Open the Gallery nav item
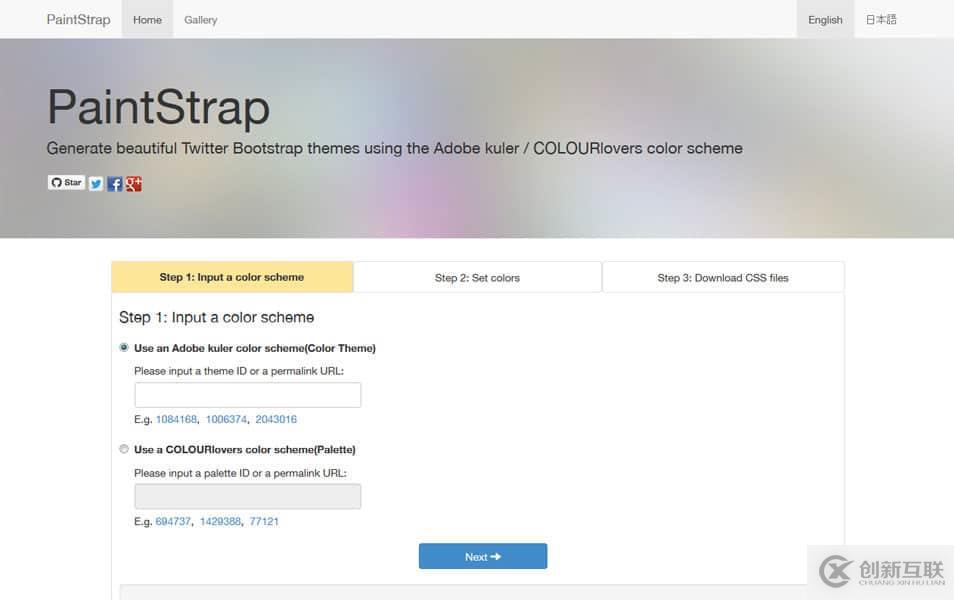 pos(200,20)
